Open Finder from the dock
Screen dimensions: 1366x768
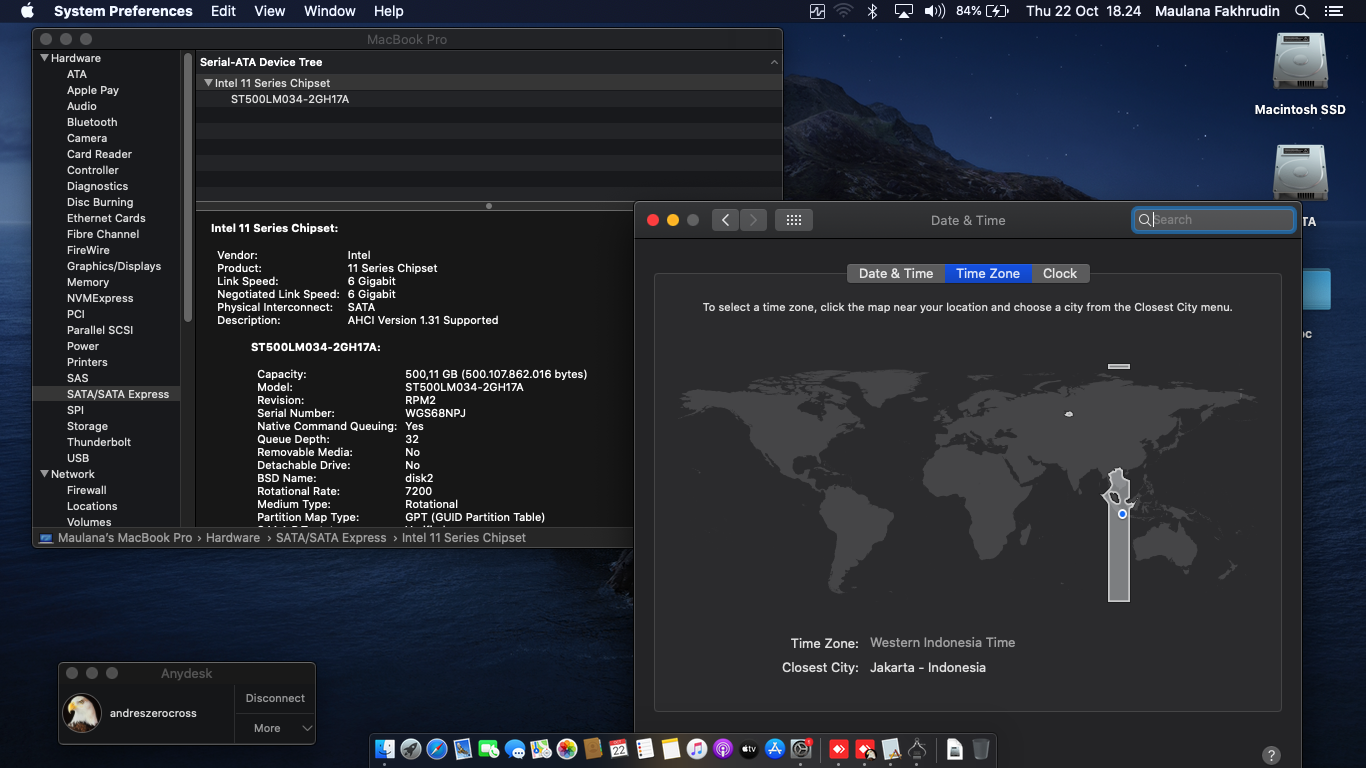(385, 749)
